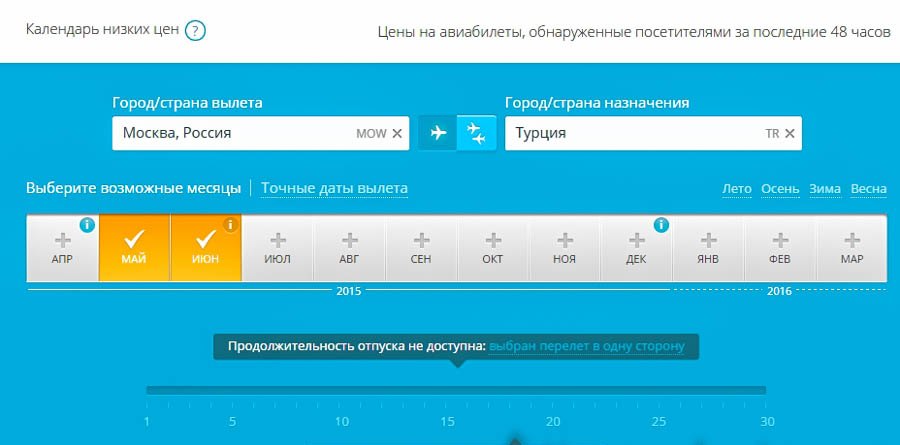Click the destination country input field
The width and height of the screenshot is (900, 445).
click(653, 133)
